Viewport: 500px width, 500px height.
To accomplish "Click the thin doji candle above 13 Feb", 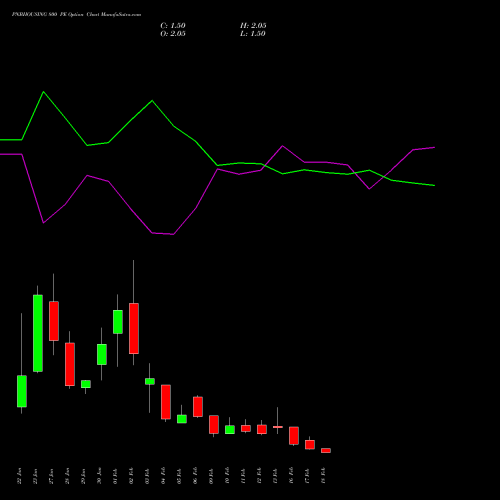I will pos(278,427).
